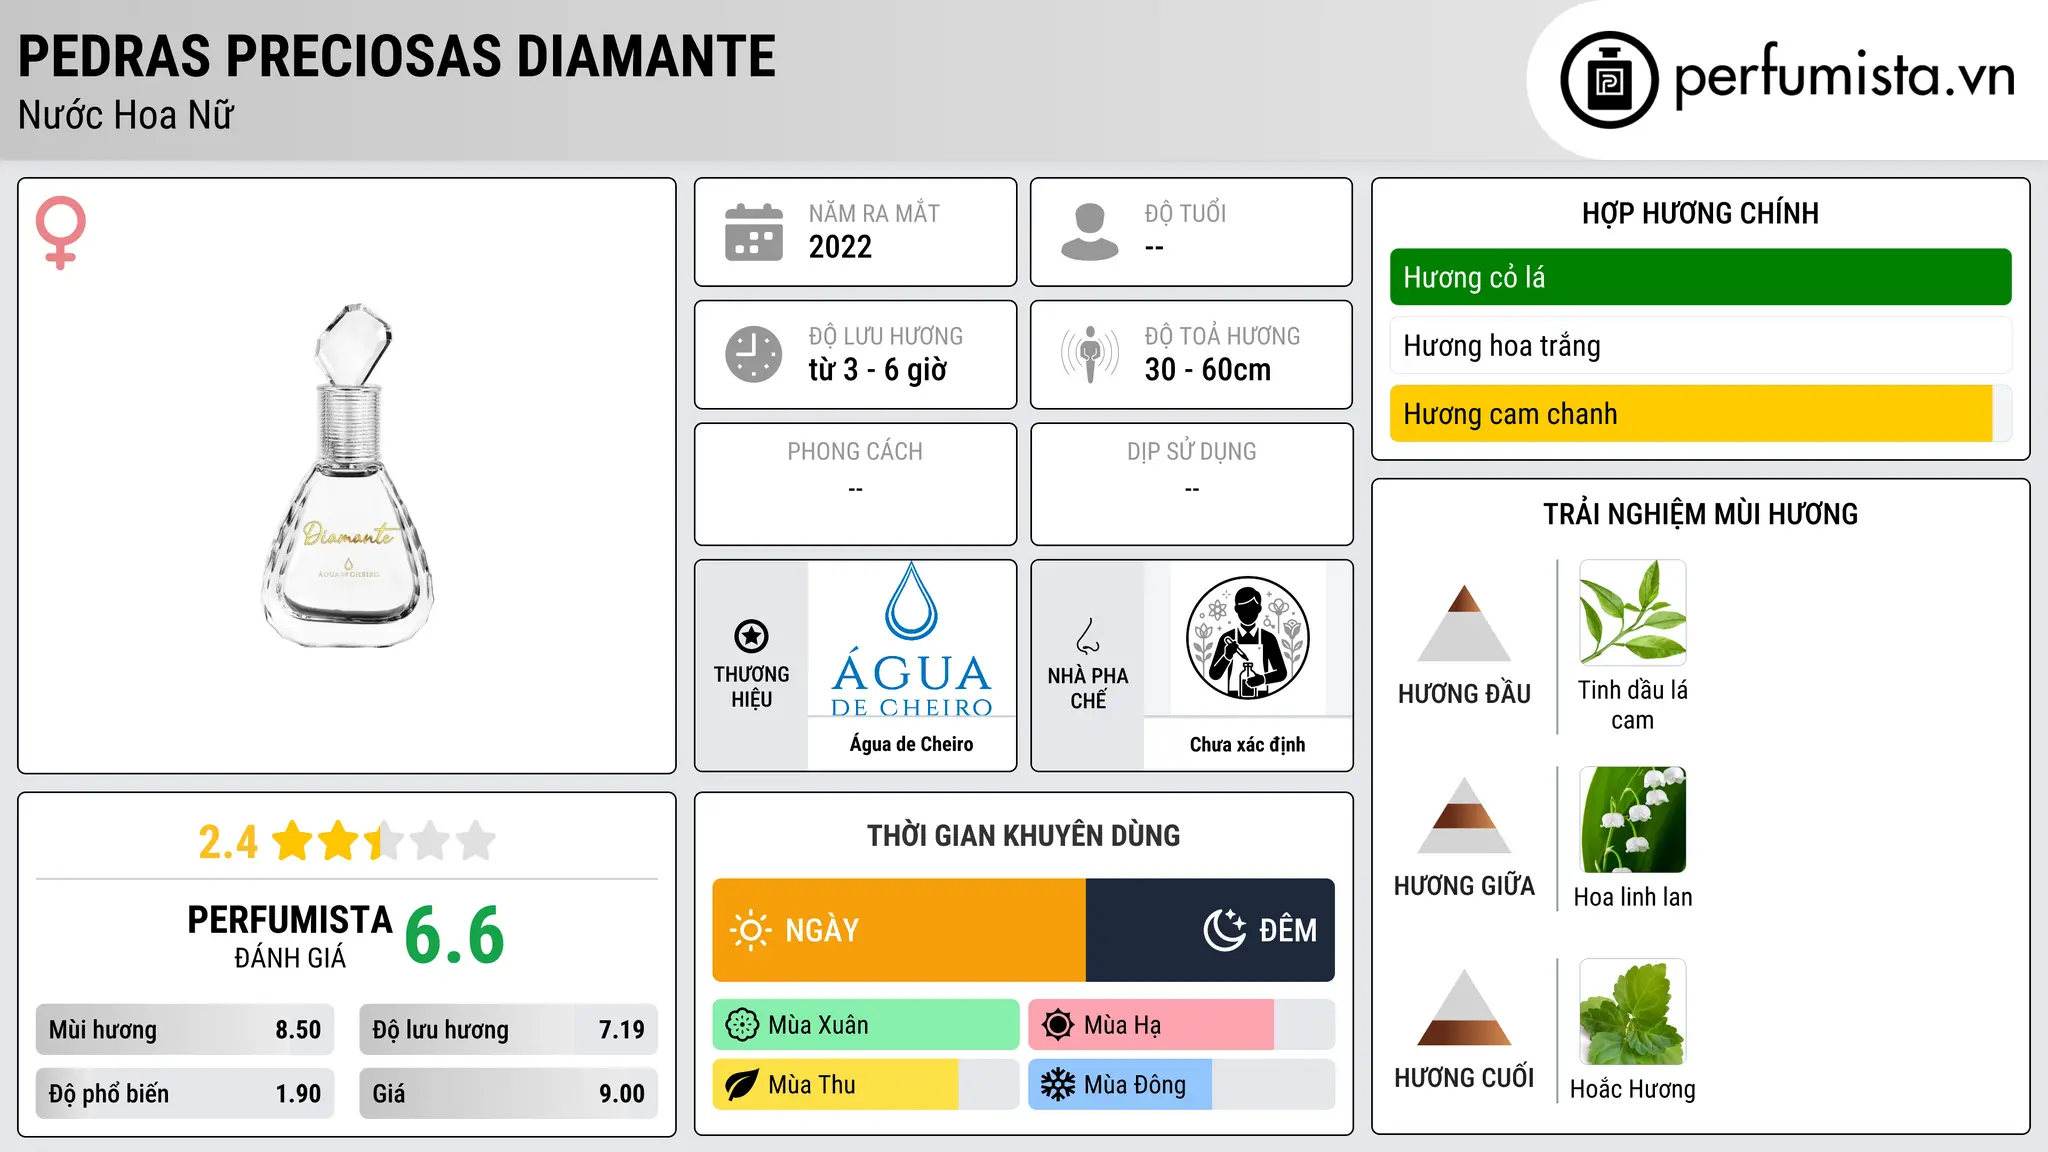Image resolution: width=2048 pixels, height=1152 pixels.
Task: Click the 2.4 star rating number
Action: pyautogui.click(x=228, y=842)
